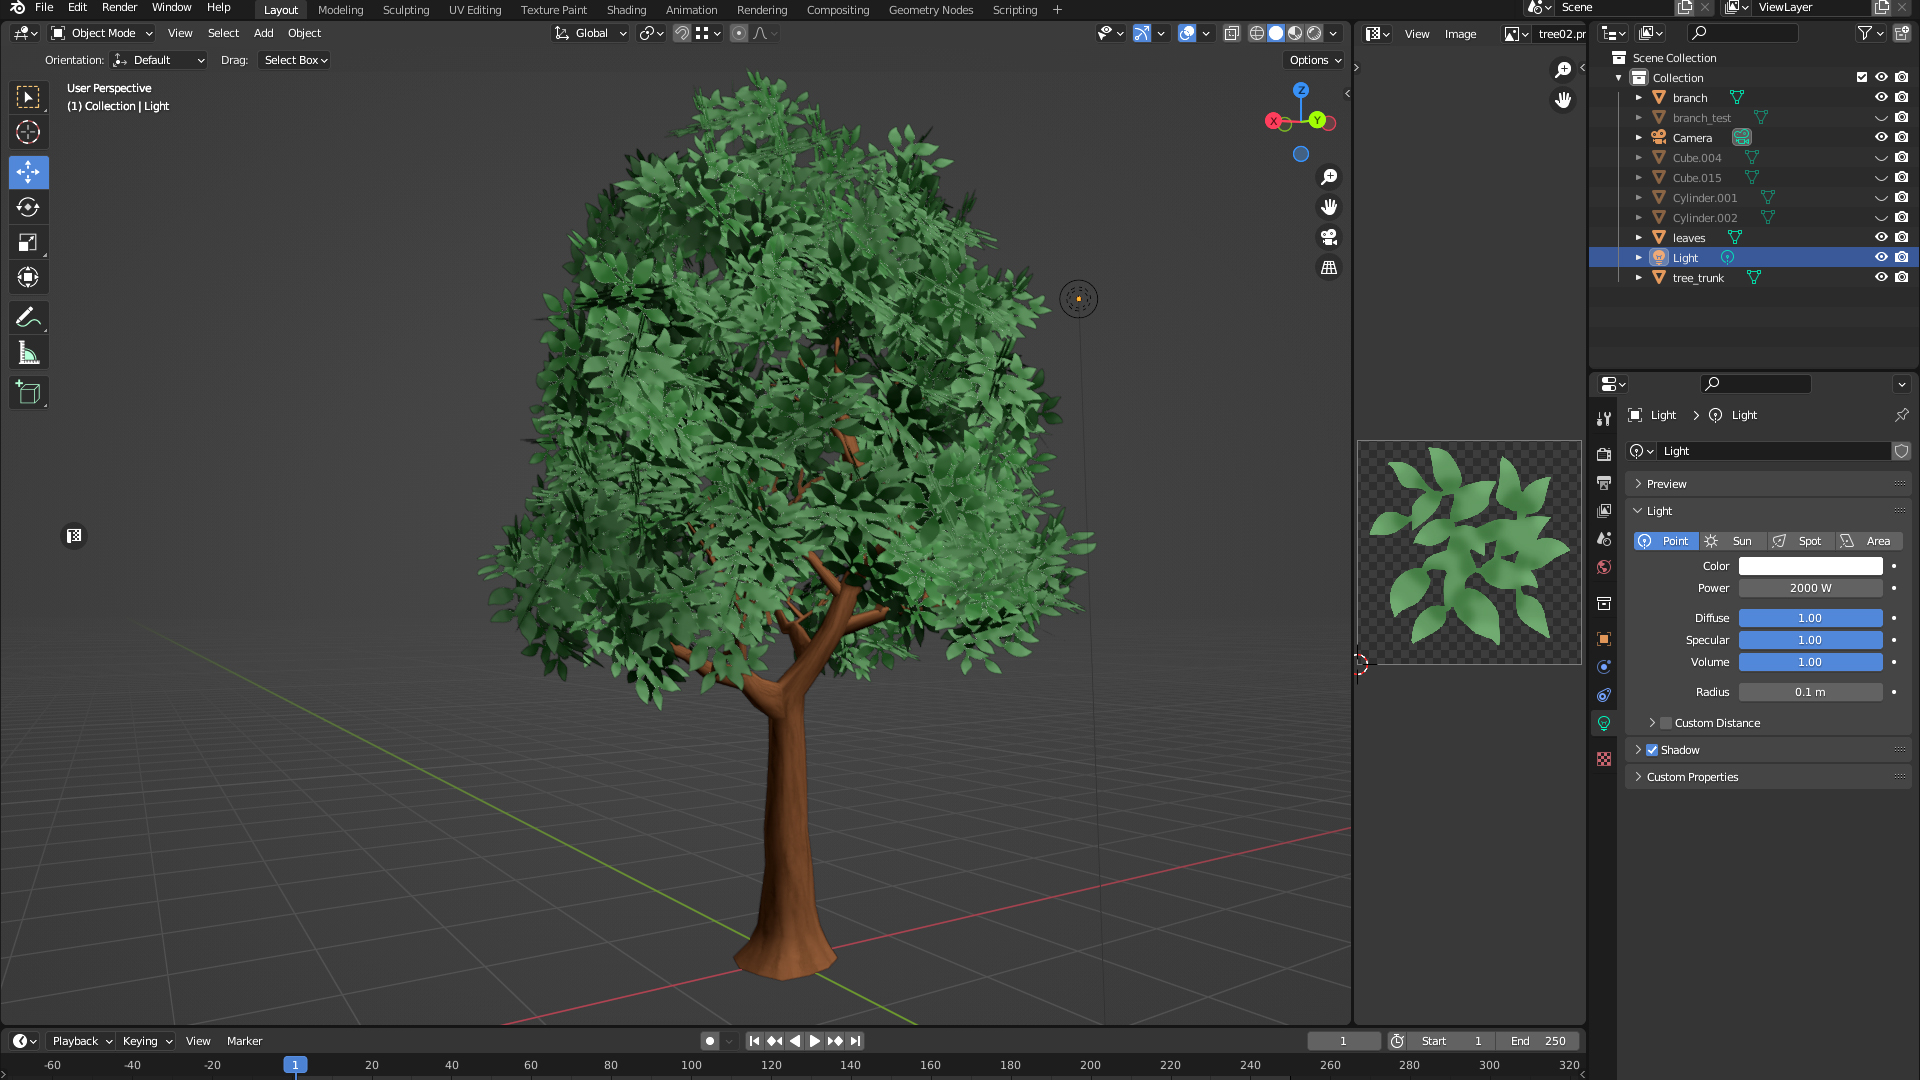Click the white light Color swatch

[1810, 566]
